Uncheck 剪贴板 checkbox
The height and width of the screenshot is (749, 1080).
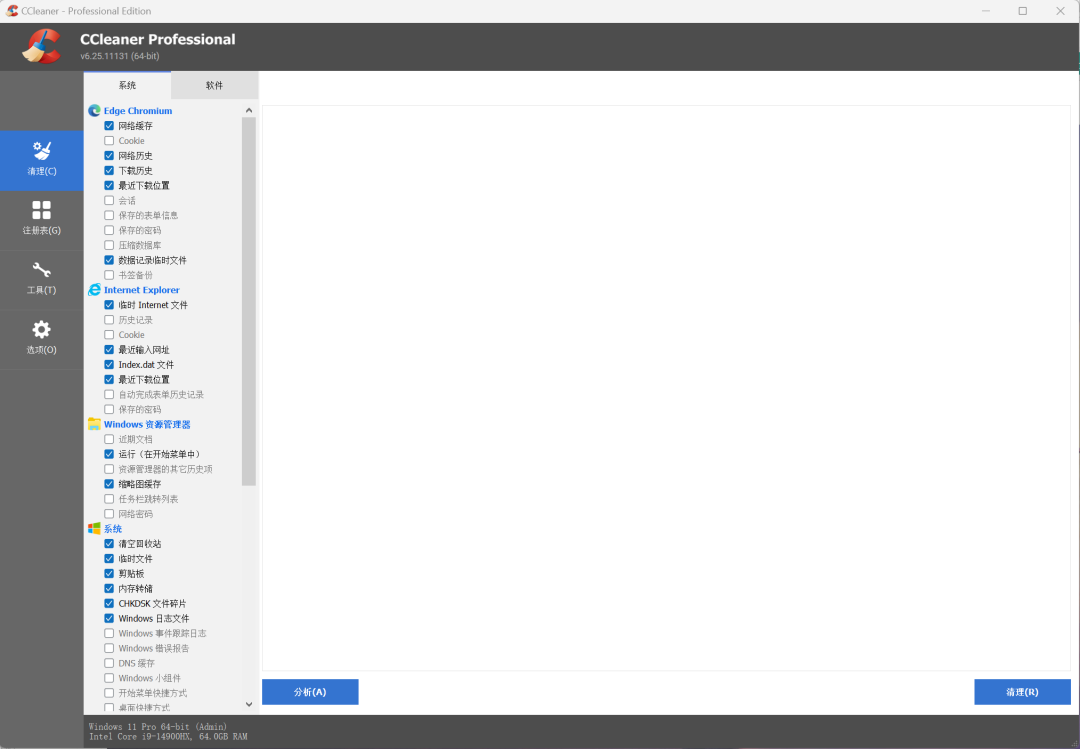[109, 573]
